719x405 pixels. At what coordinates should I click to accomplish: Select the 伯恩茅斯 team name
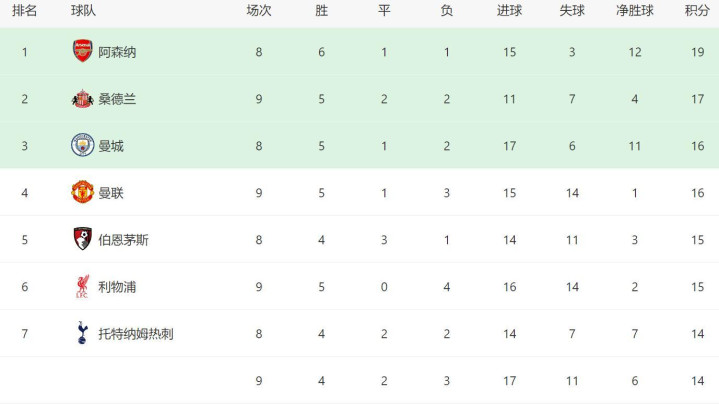(124, 240)
